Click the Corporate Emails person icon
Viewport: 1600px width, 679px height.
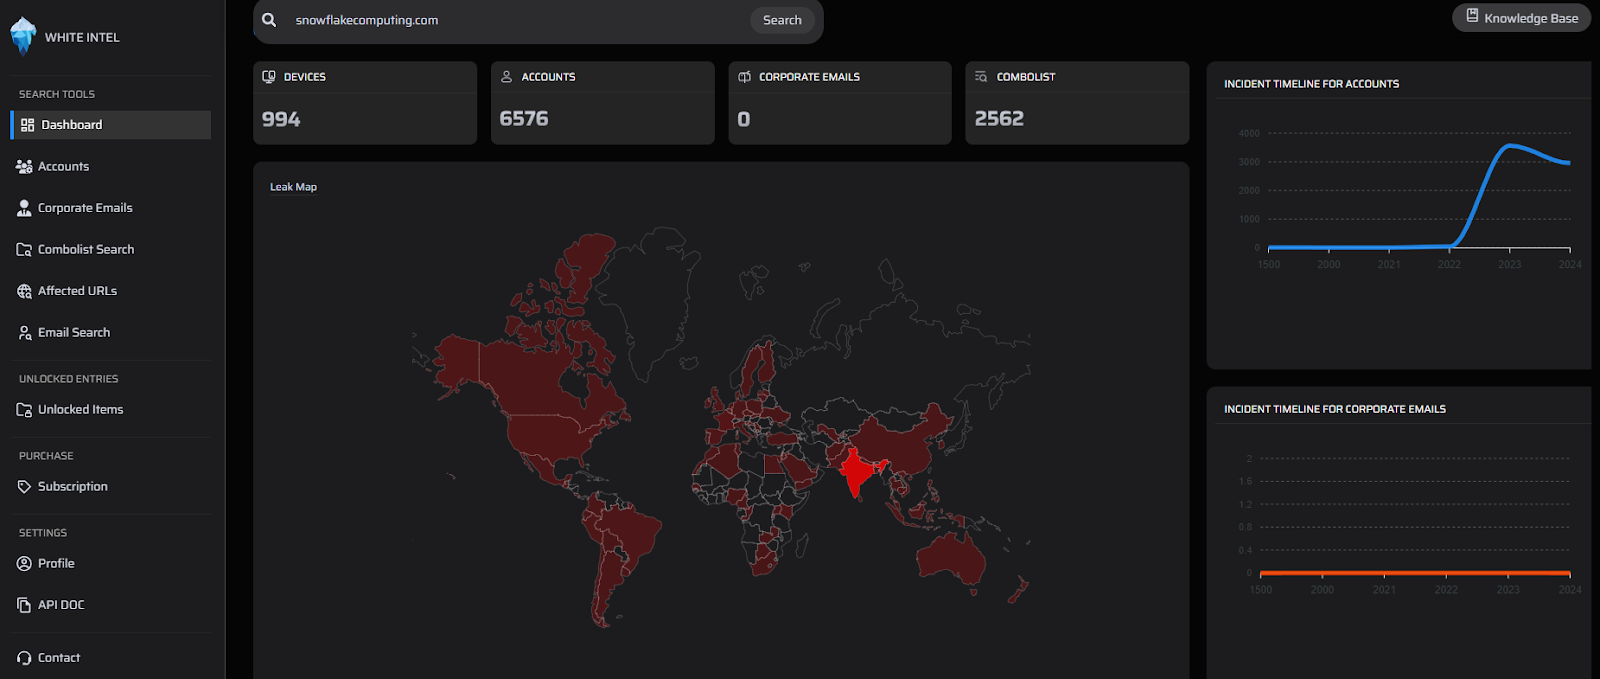coord(24,208)
